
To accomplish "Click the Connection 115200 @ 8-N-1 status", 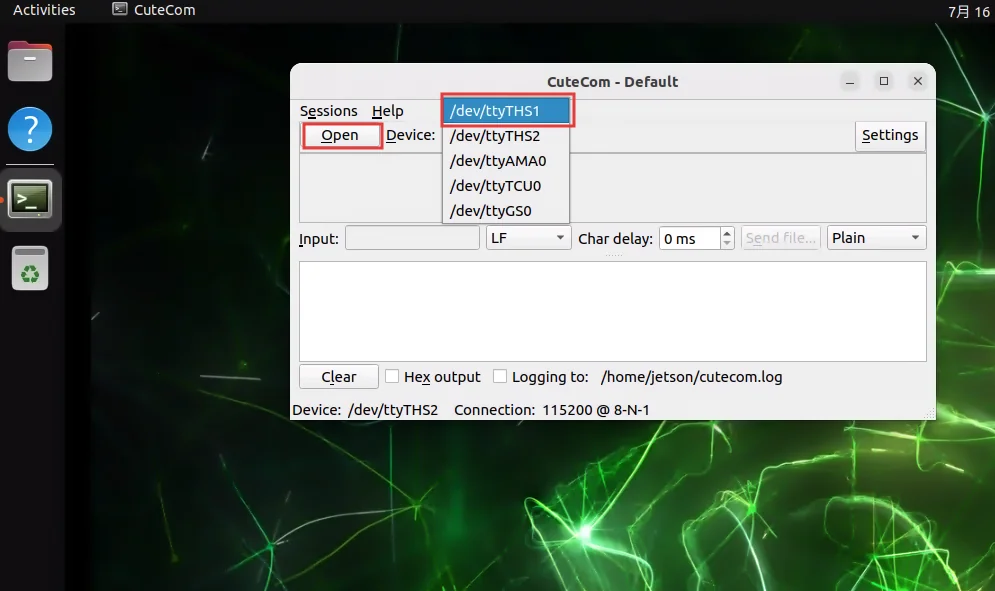I will click(x=551, y=410).
